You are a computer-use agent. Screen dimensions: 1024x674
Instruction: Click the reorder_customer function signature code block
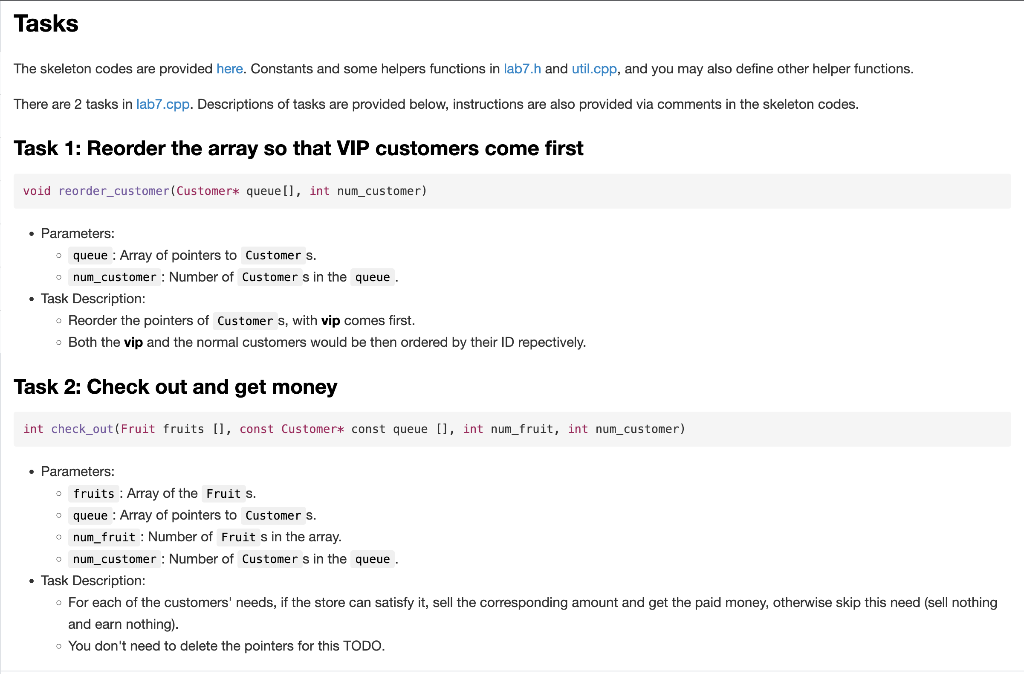[x=512, y=191]
